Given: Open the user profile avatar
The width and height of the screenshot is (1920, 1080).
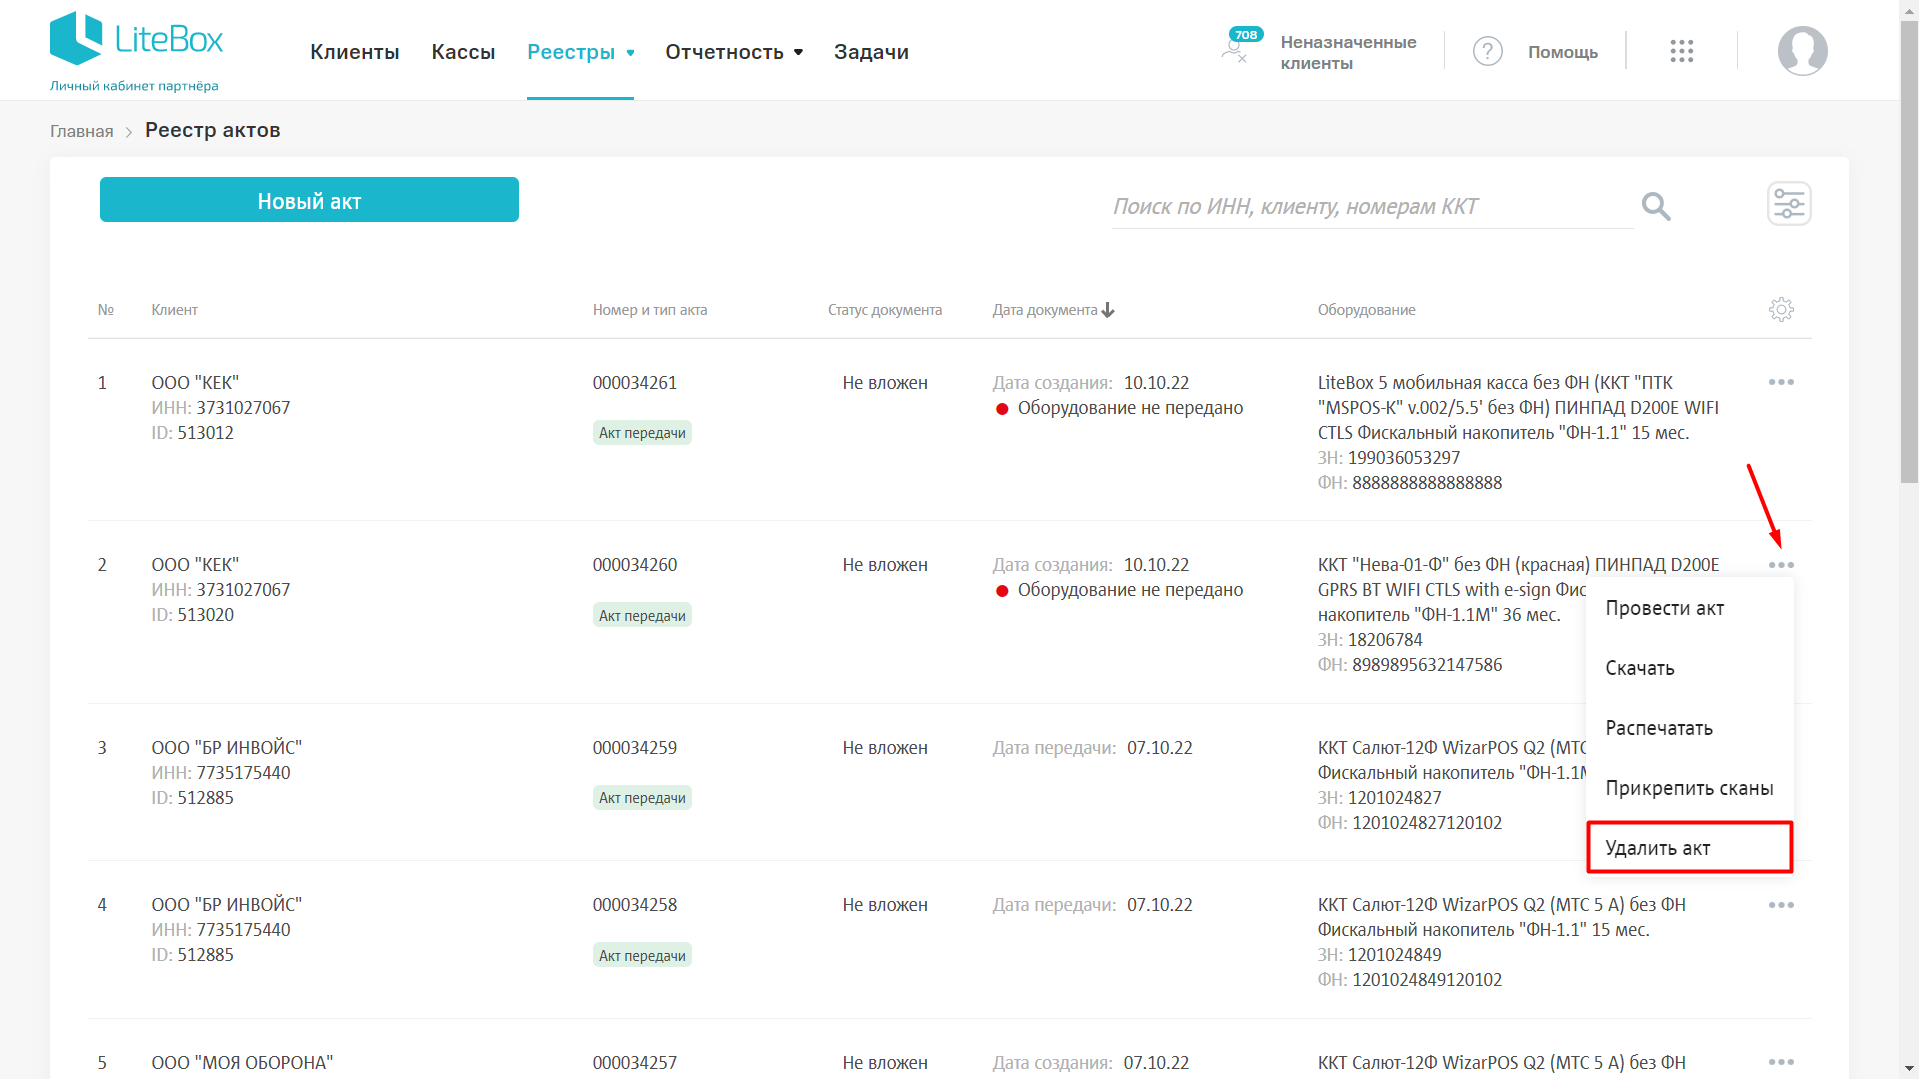Looking at the screenshot, I should pos(1802,51).
